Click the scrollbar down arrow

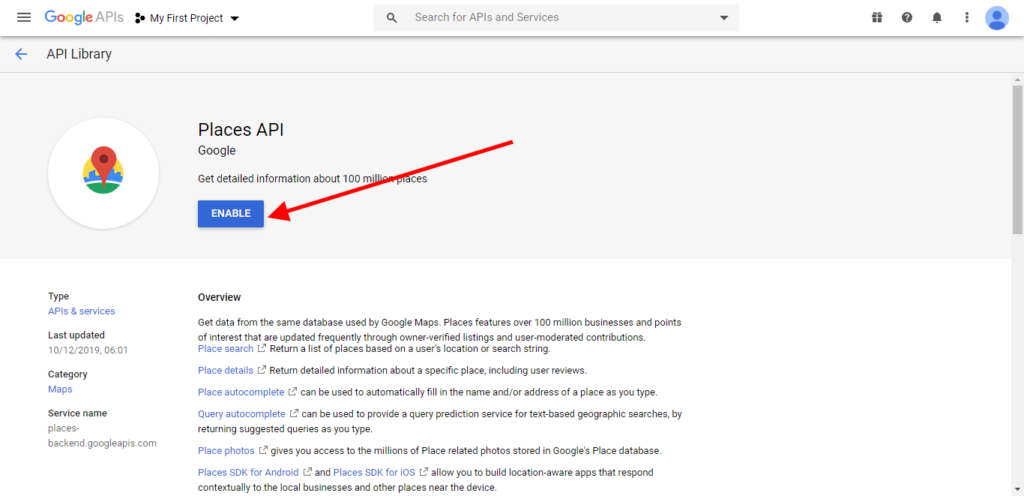[x=1017, y=489]
